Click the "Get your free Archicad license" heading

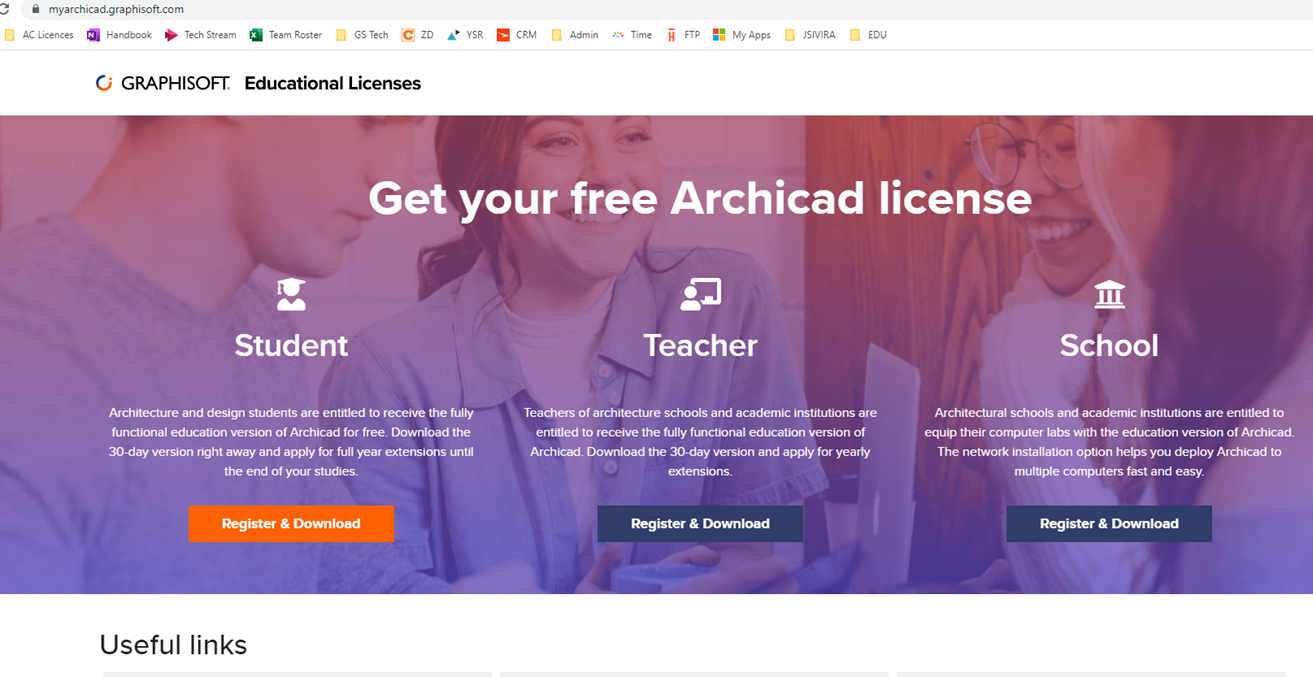click(x=700, y=198)
